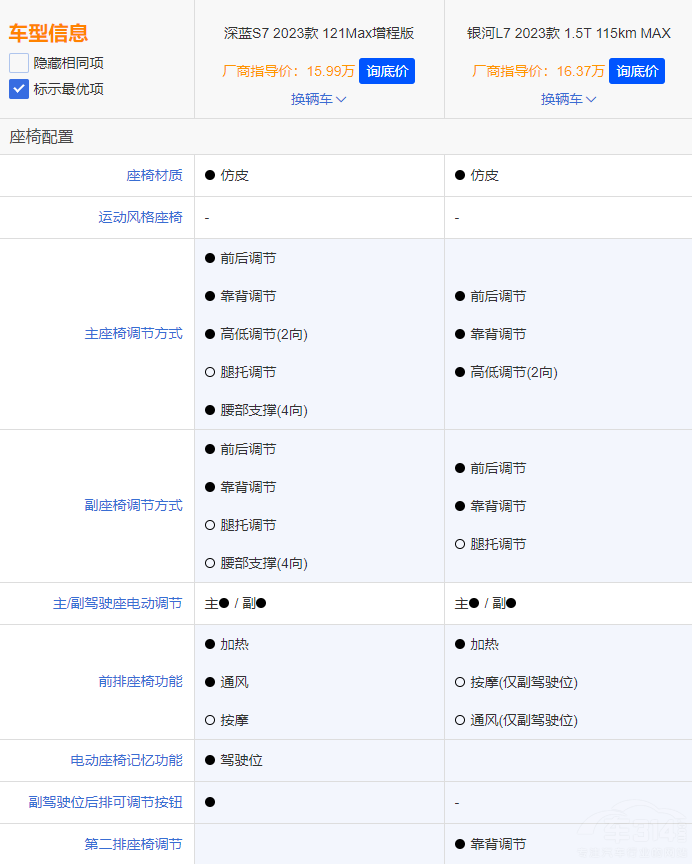
Task: Open 换辆车 dropdown under 银河L7
Action: point(569,99)
